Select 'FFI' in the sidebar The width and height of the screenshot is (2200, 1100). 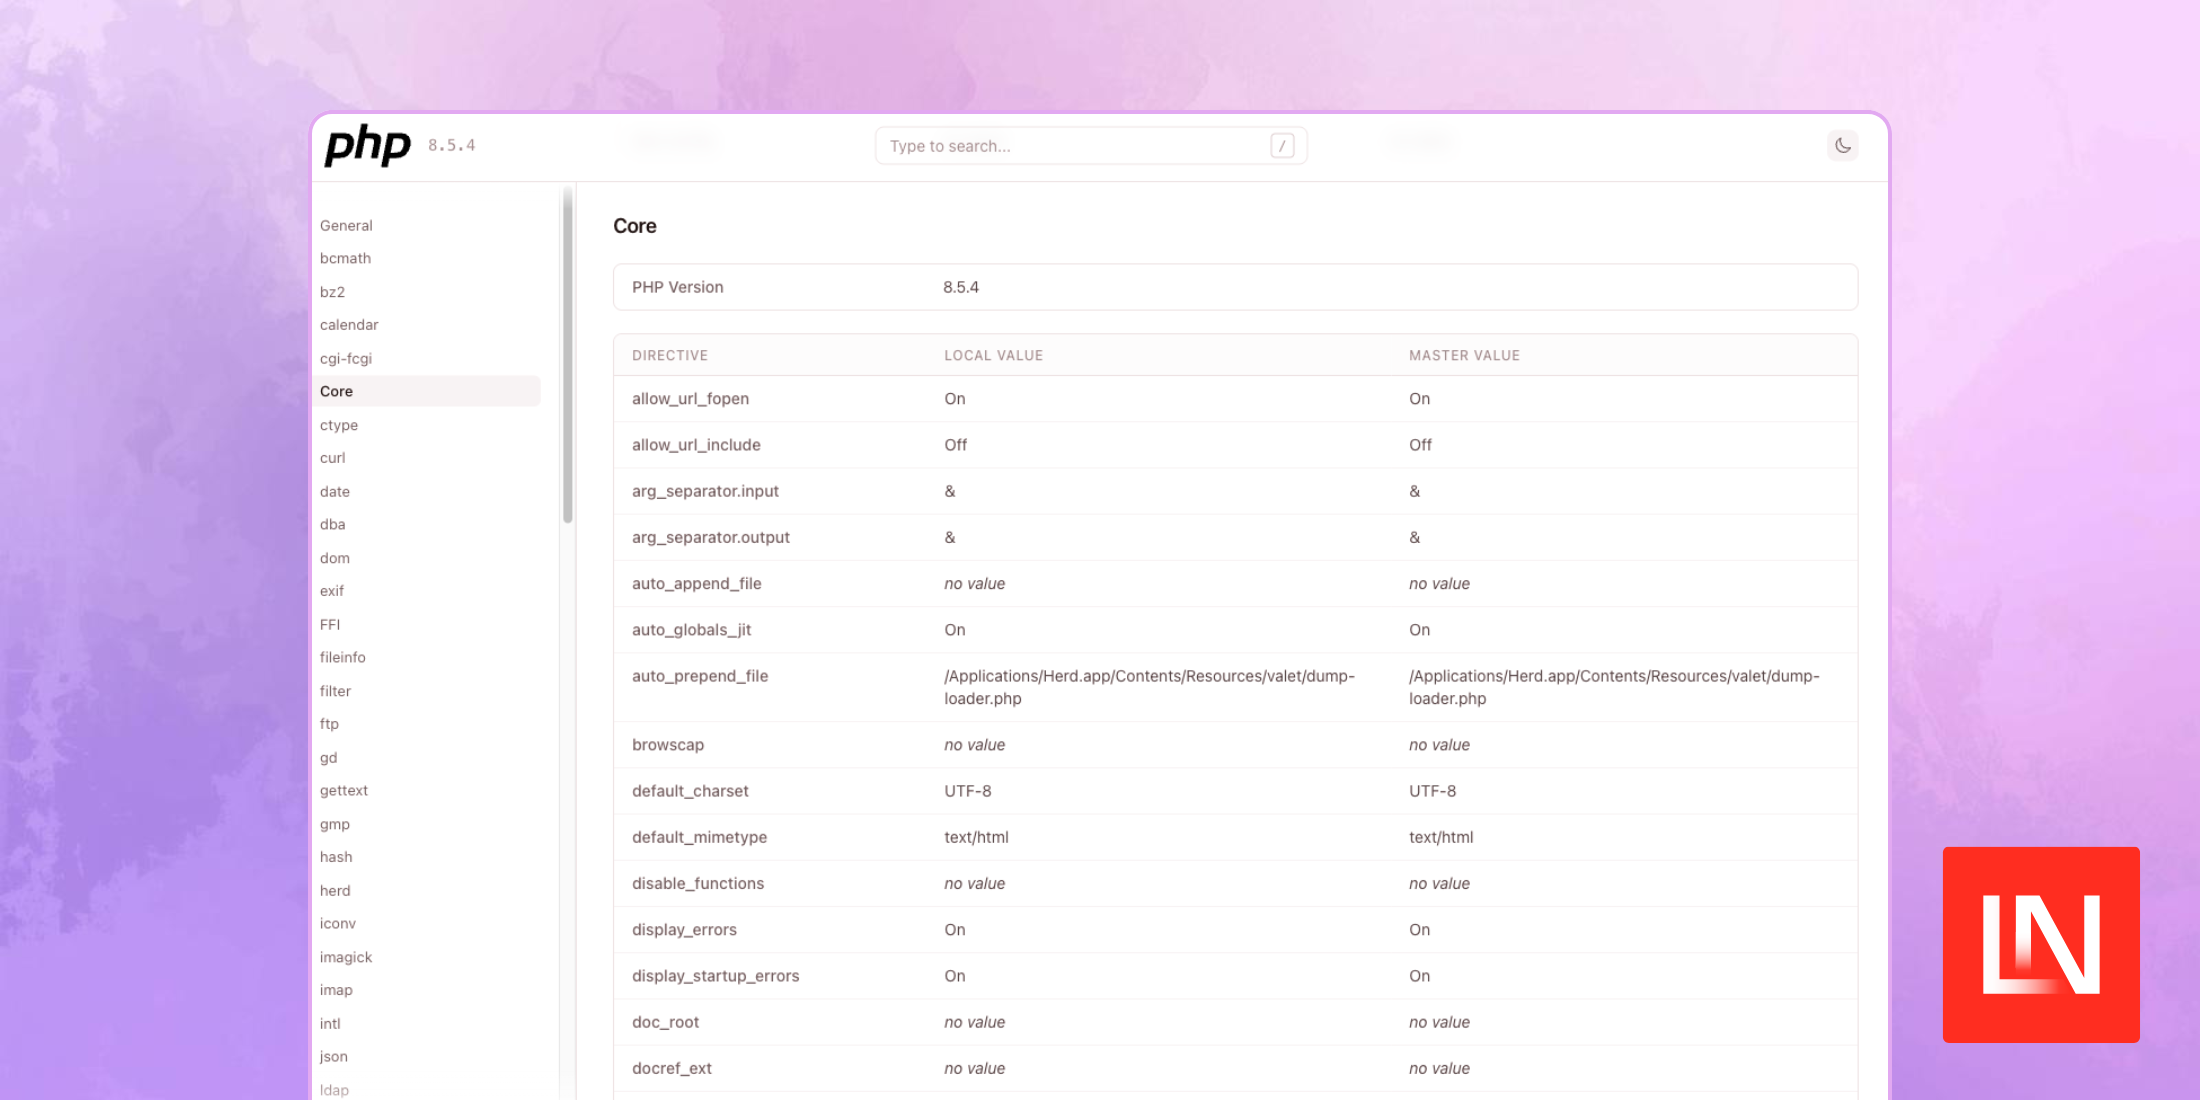pyautogui.click(x=330, y=624)
